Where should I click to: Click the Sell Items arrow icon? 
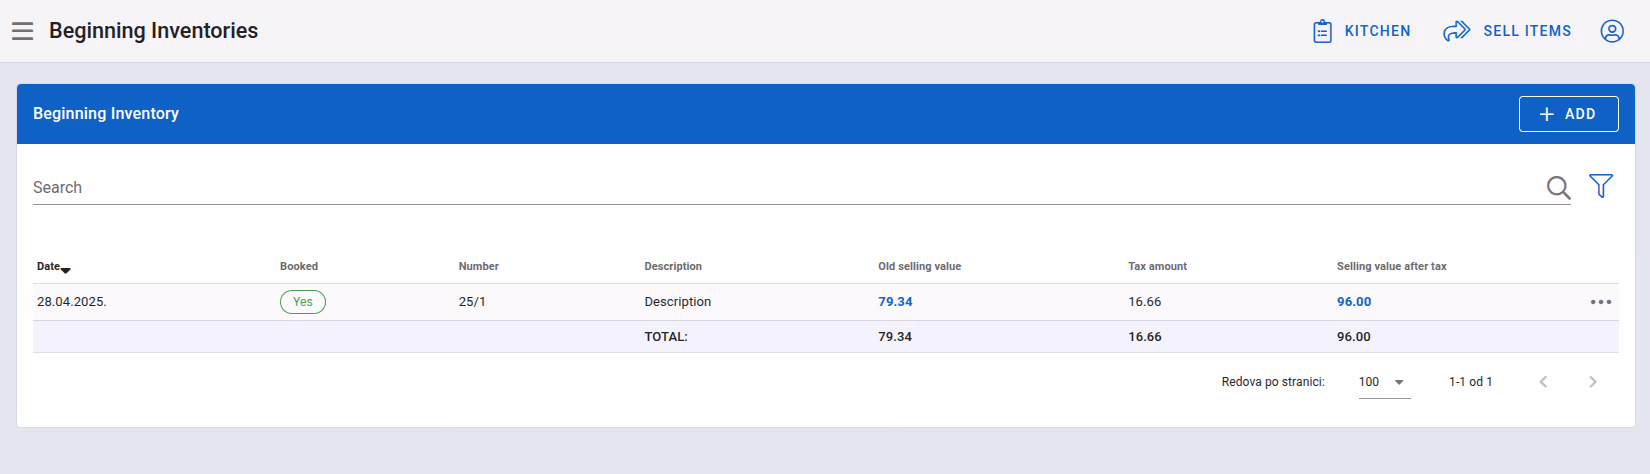coord(1456,31)
